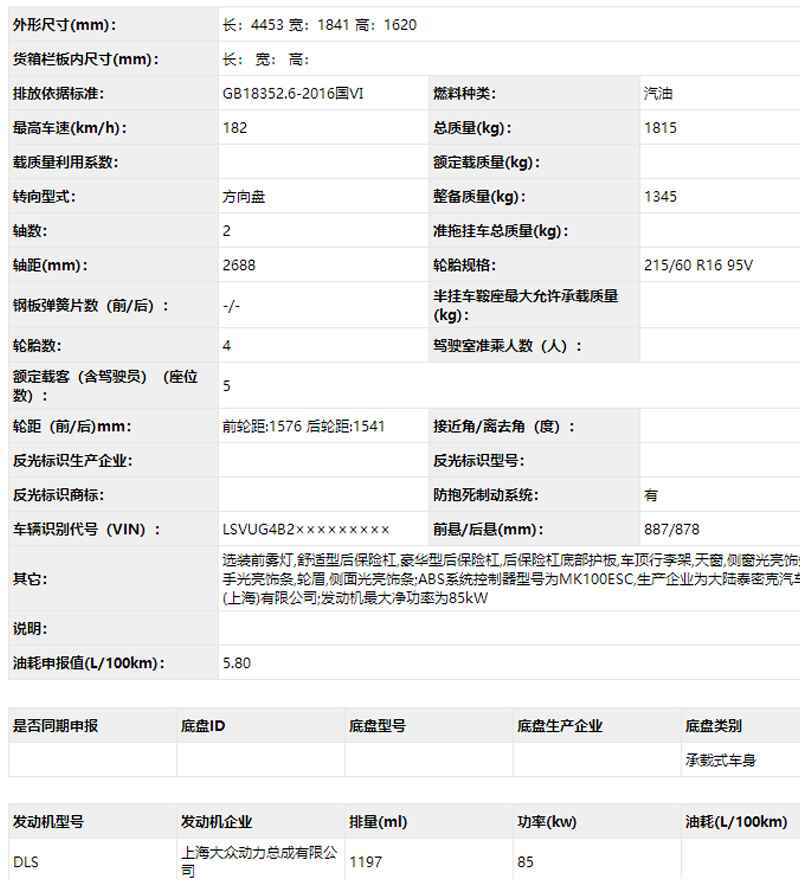Select the 其它 row label
The height and width of the screenshot is (884, 800).
point(30,579)
